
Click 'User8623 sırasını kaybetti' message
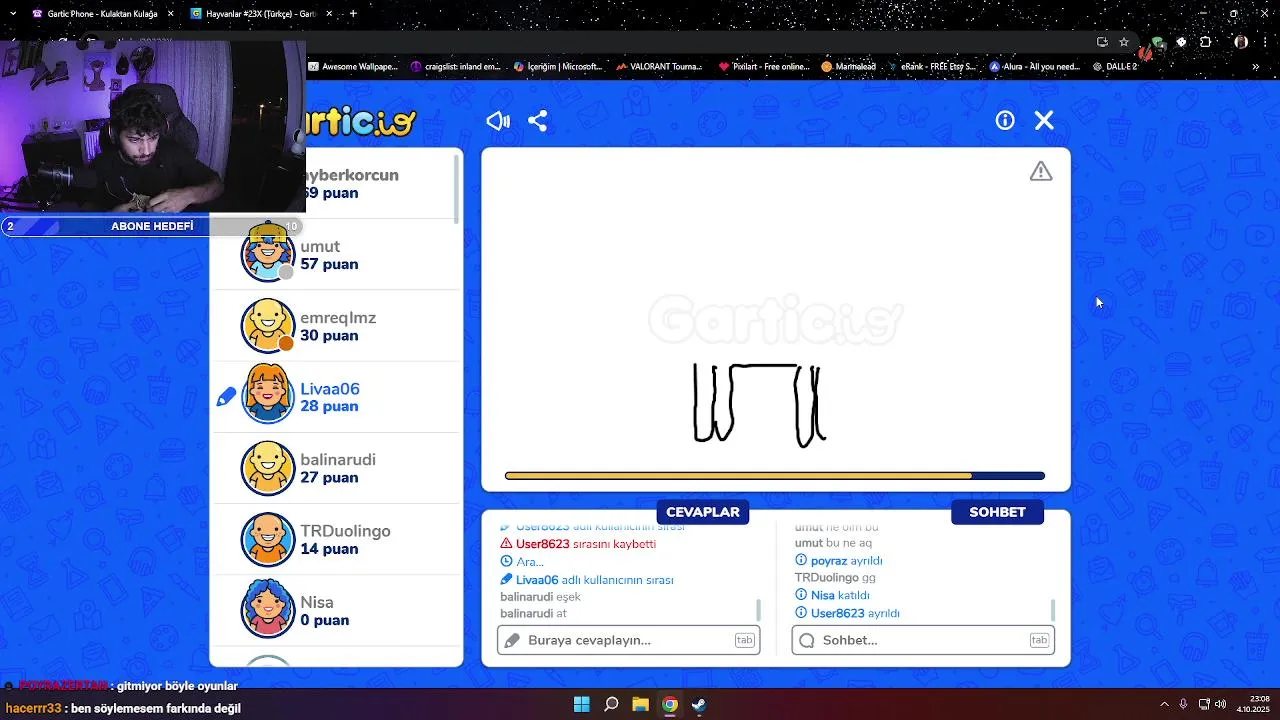click(578, 544)
